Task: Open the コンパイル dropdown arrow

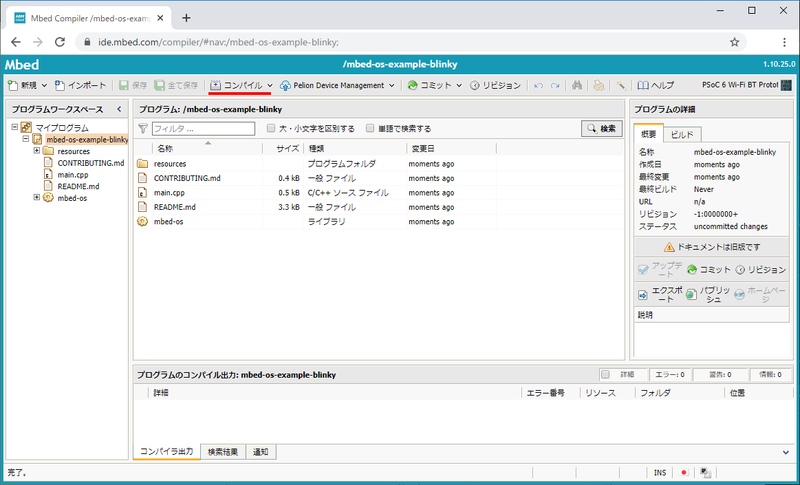Action: pos(270,86)
